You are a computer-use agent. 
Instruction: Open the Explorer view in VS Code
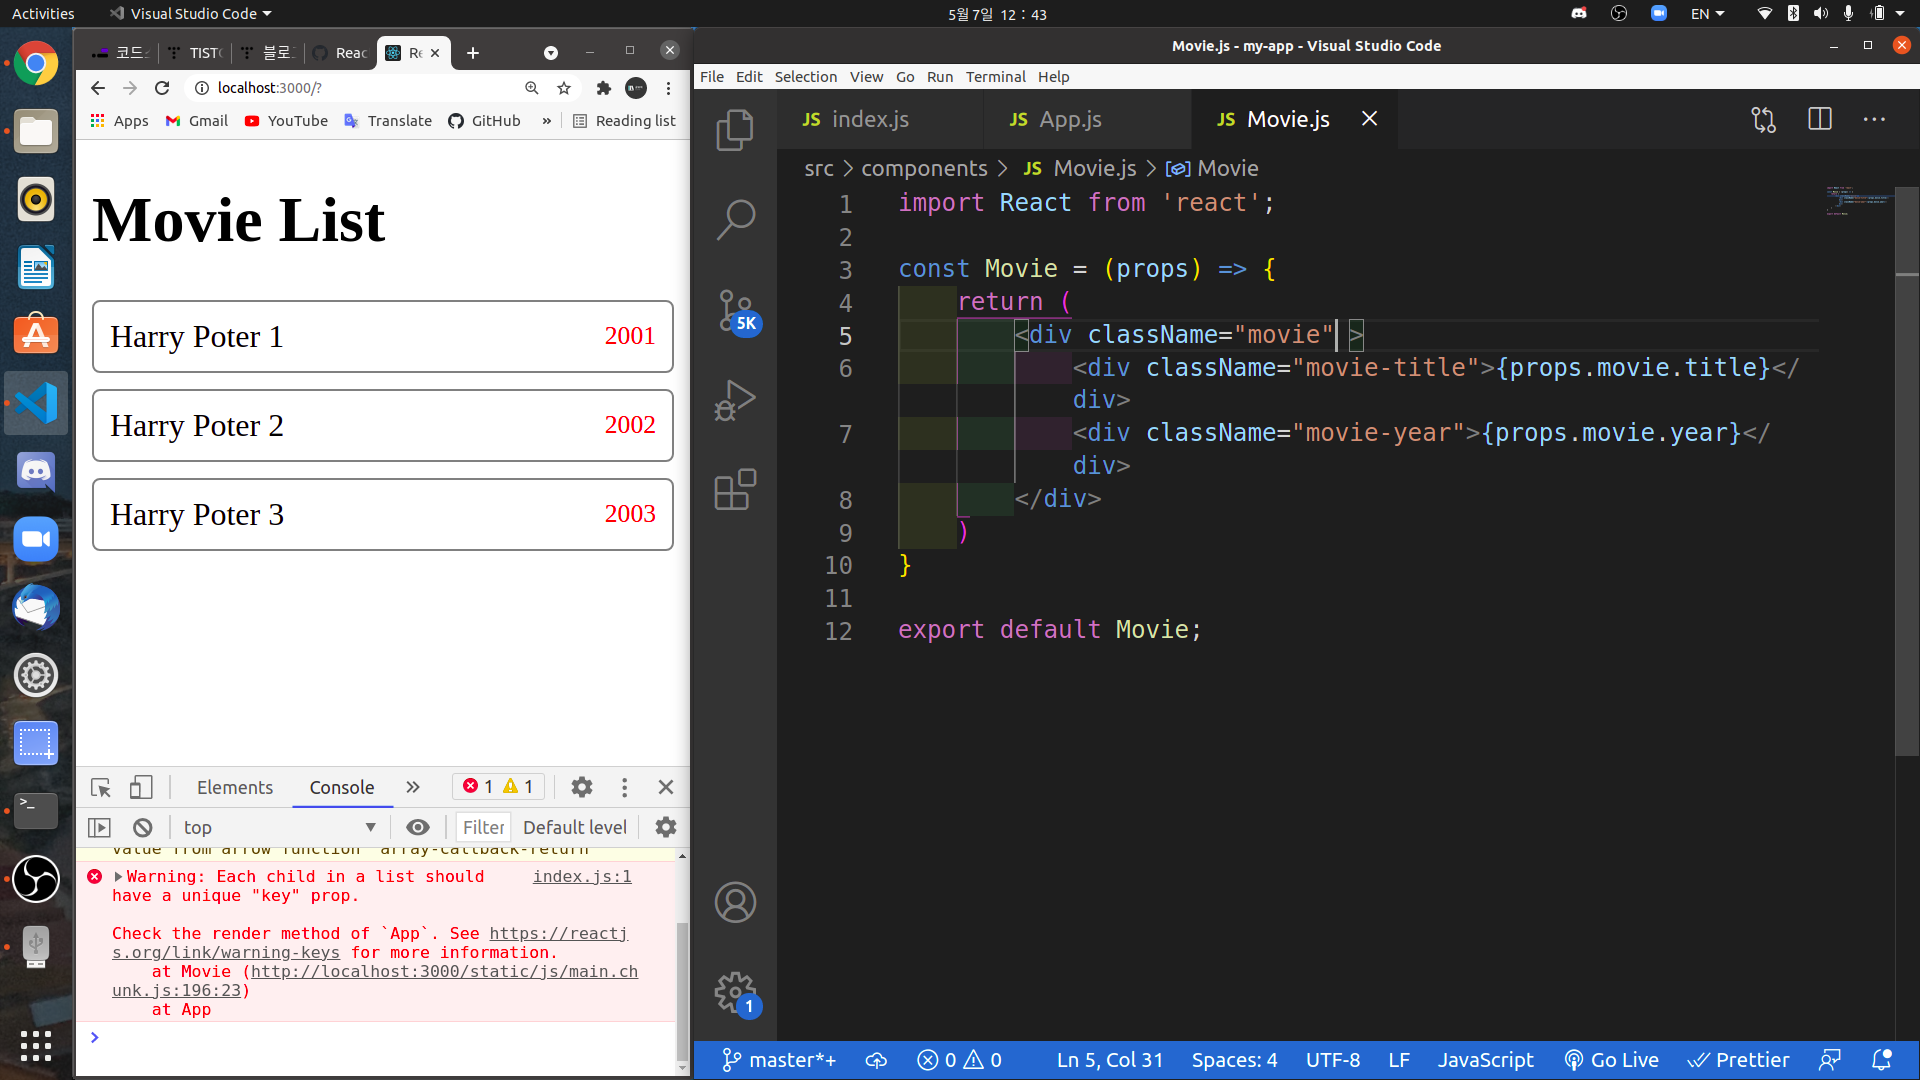tap(735, 130)
